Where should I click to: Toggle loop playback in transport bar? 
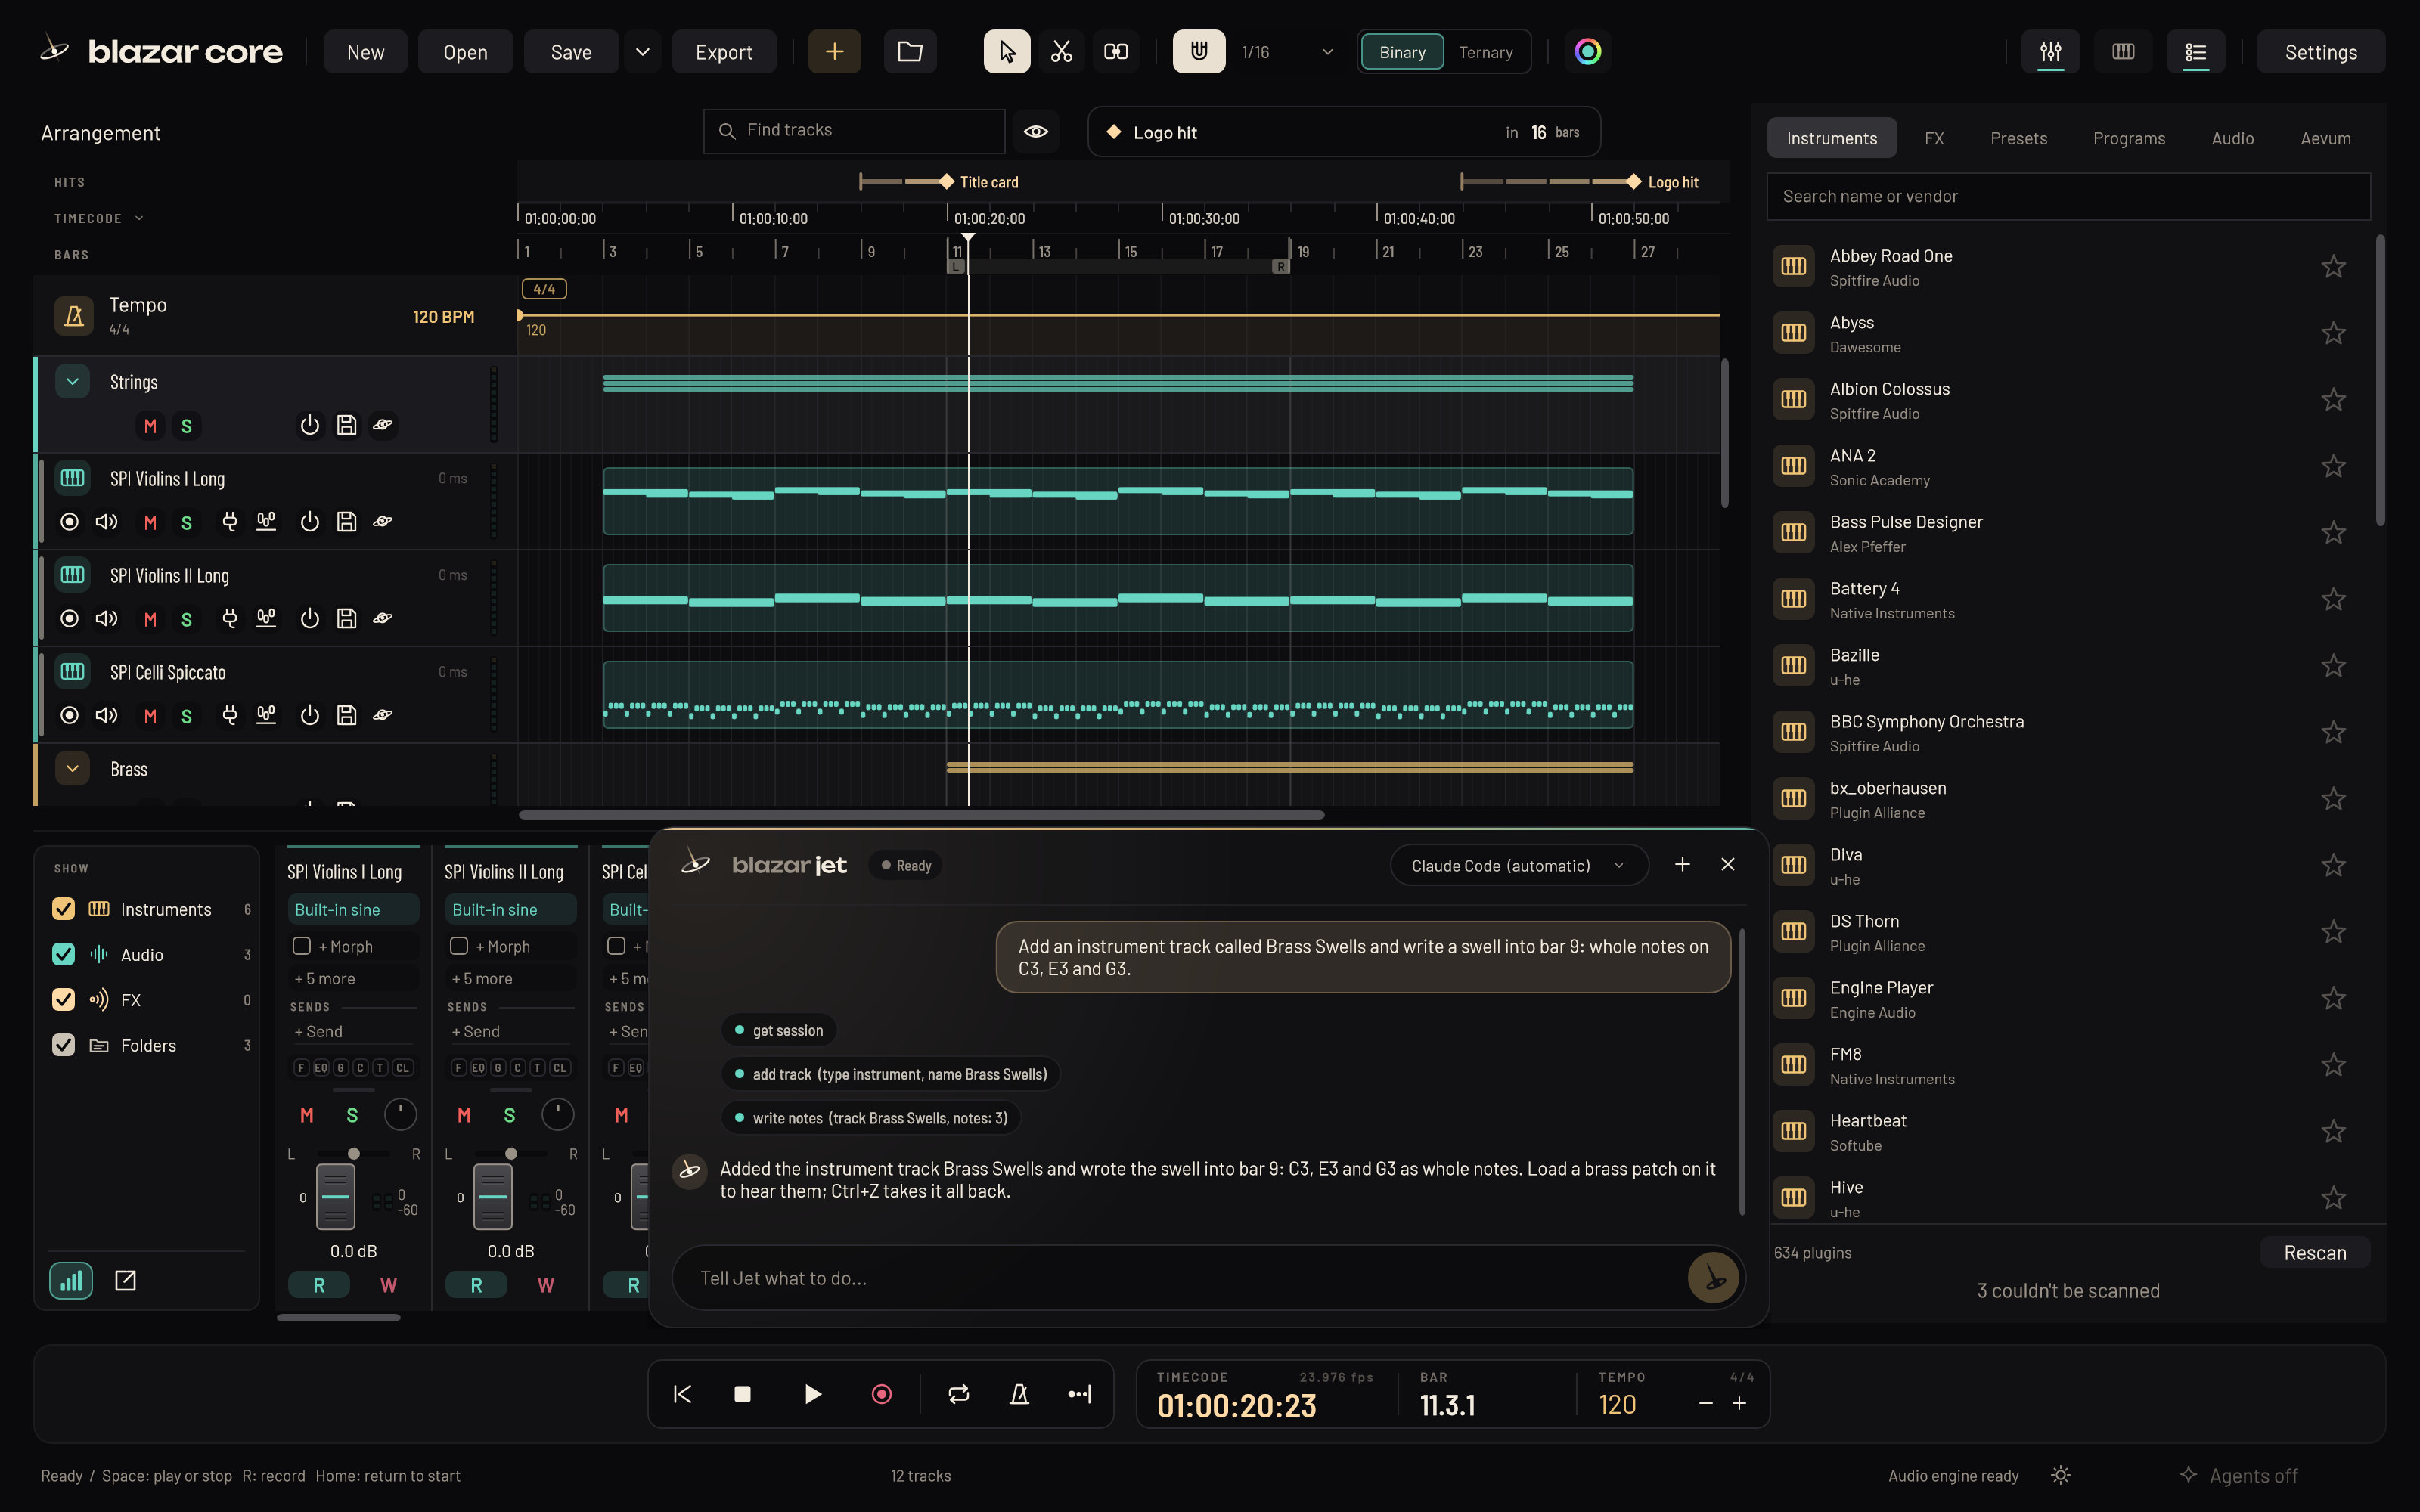(x=958, y=1394)
